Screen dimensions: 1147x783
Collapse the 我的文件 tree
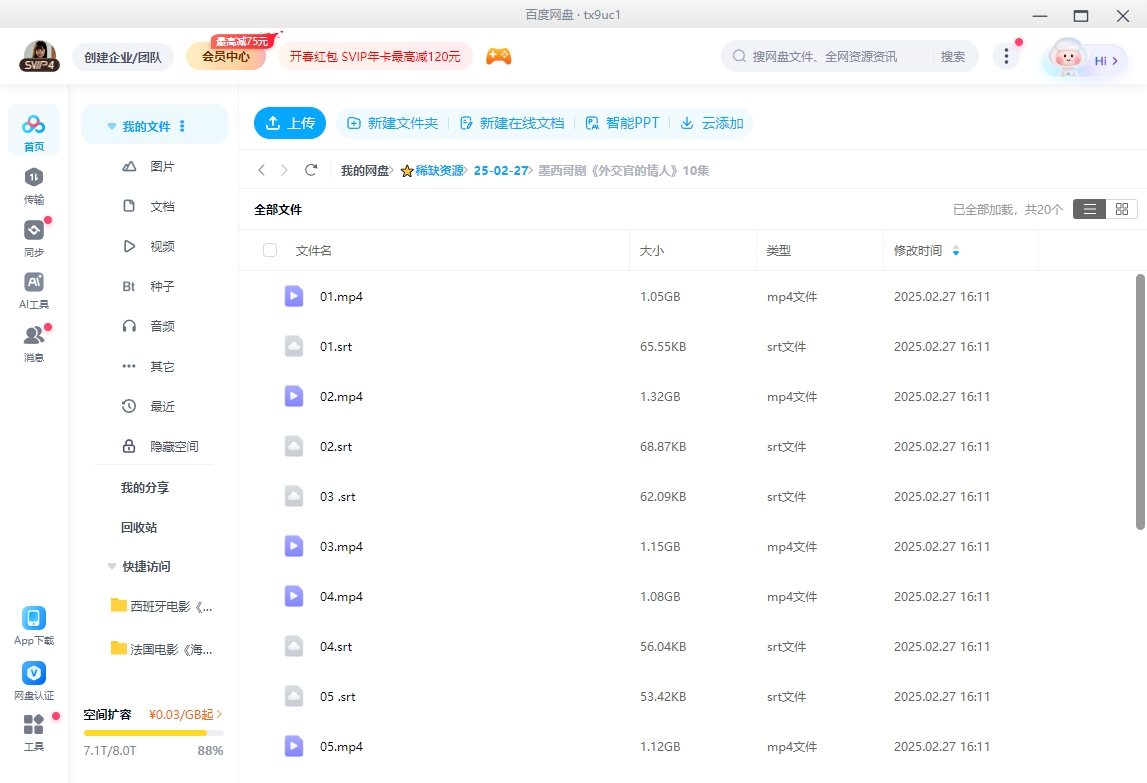tap(111, 124)
